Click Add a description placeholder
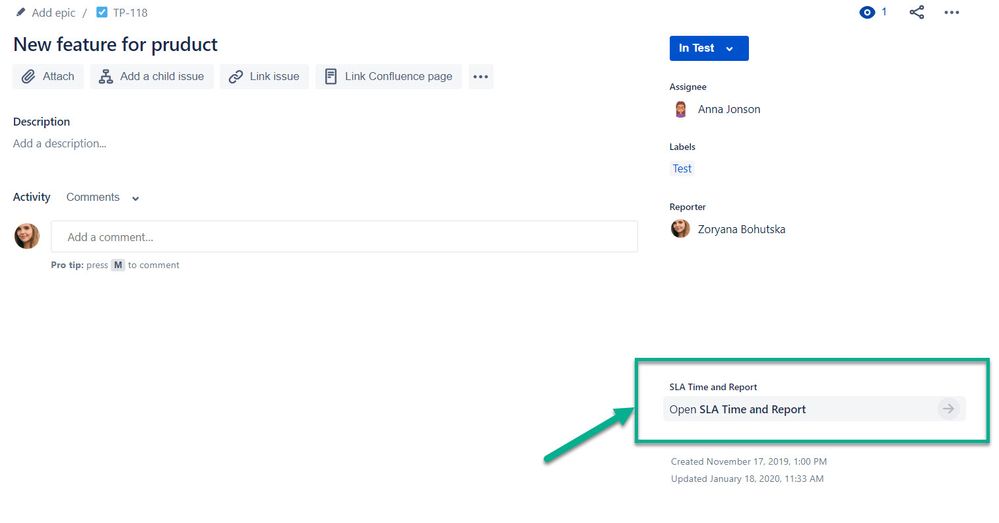 click(x=60, y=143)
